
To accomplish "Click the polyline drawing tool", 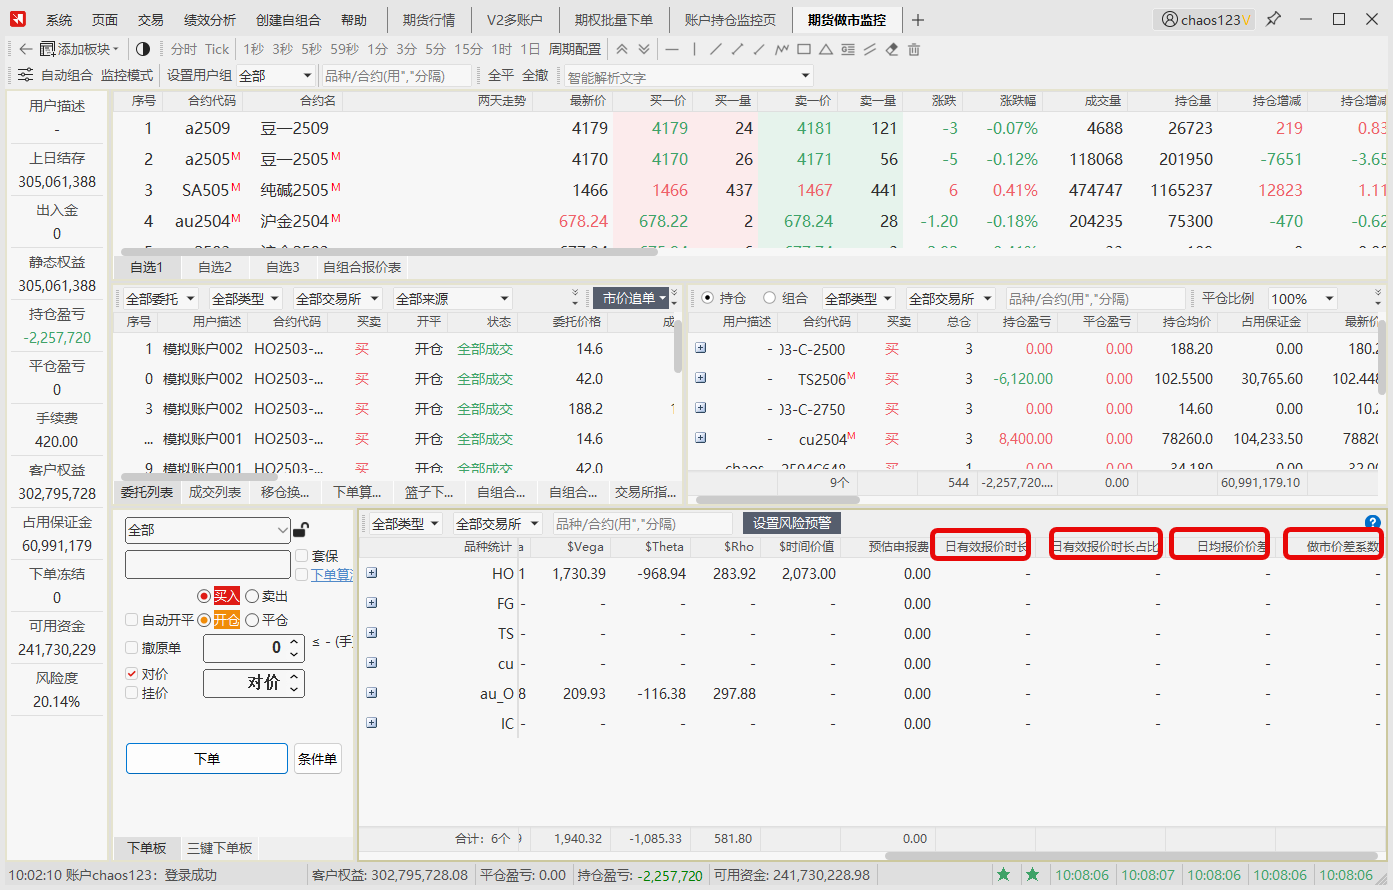I will tap(782, 49).
